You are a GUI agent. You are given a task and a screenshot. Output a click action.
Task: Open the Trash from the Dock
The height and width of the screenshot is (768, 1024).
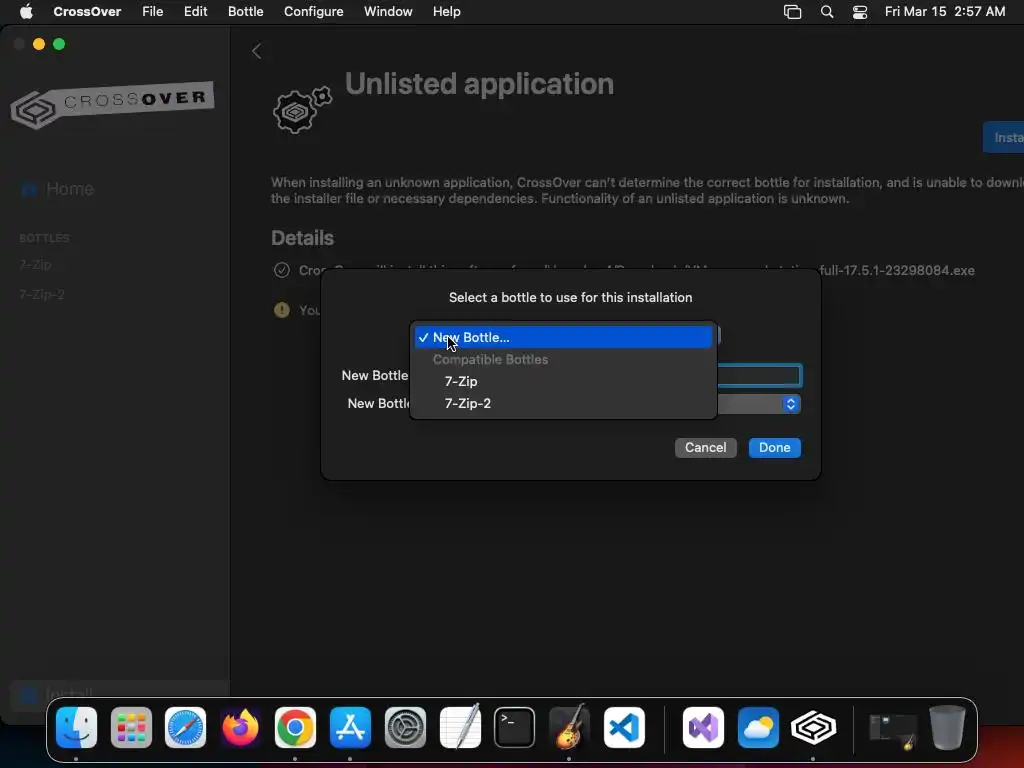pyautogui.click(x=947, y=728)
